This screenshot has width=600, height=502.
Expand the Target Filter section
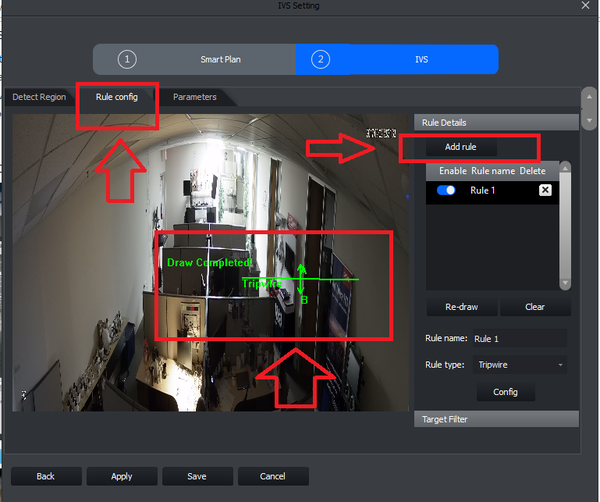coord(496,419)
